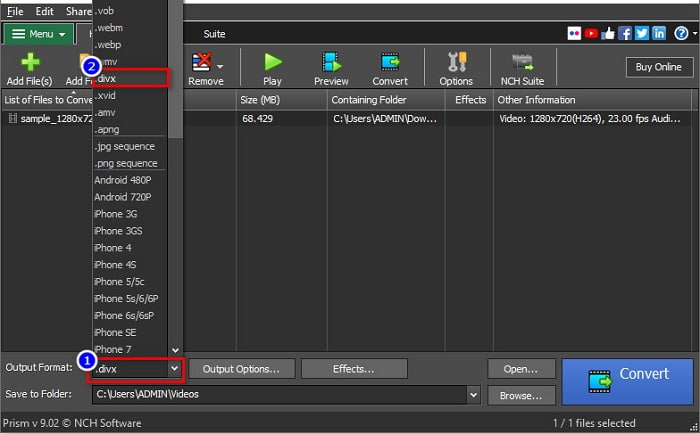Click the LinkedIn share icon
The width and height of the screenshot is (700, 434).
tap(658, 33)
